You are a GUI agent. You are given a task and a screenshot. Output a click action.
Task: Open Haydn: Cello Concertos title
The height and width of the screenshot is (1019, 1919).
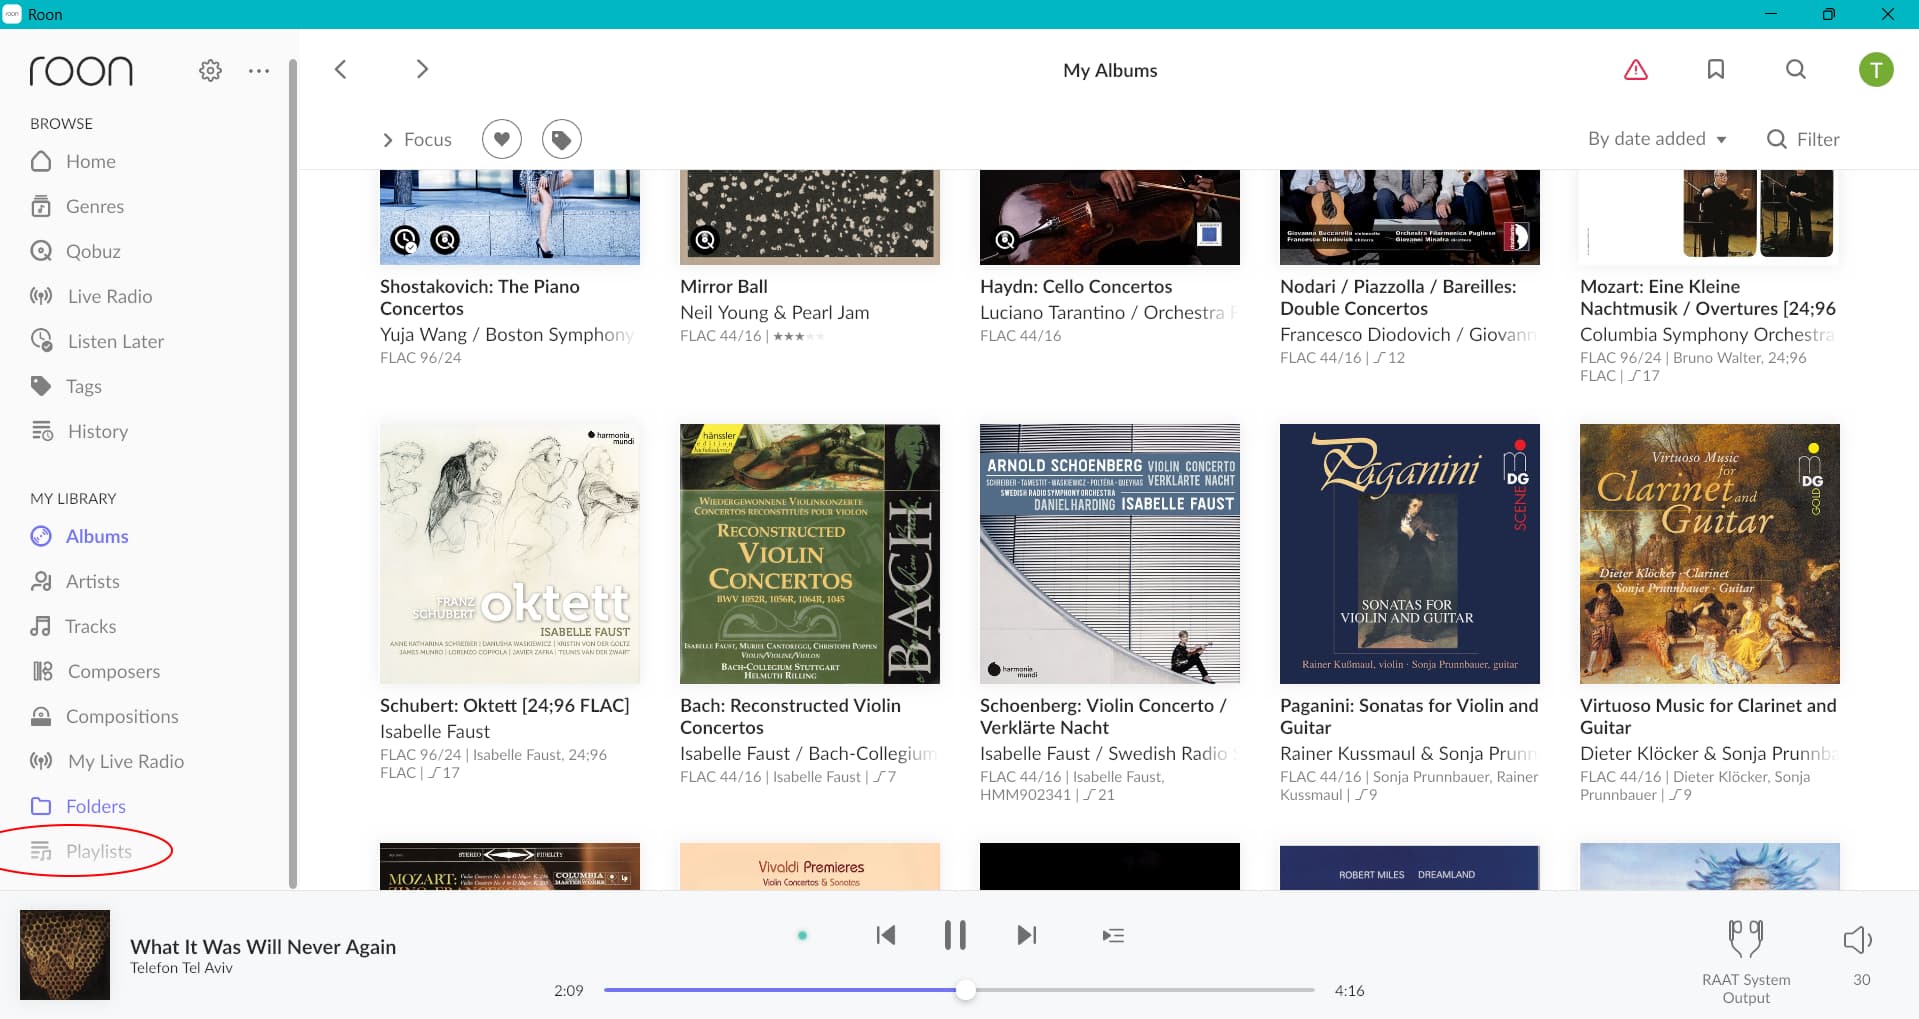pos(1076,286)
